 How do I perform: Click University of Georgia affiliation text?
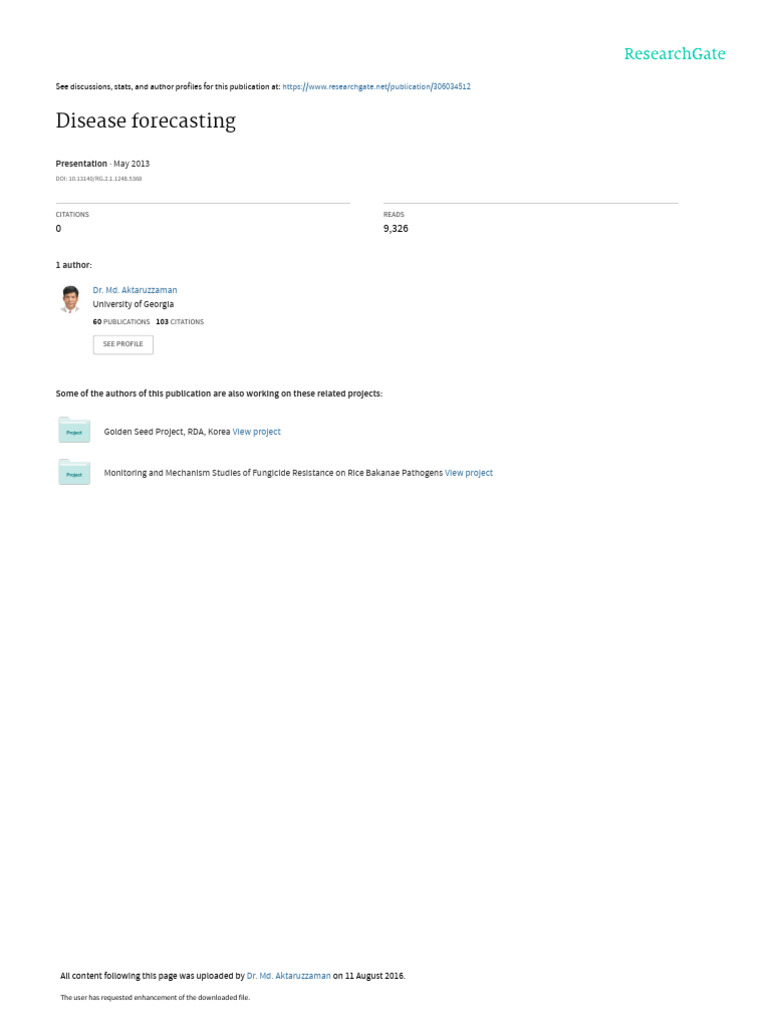point(133,304)
